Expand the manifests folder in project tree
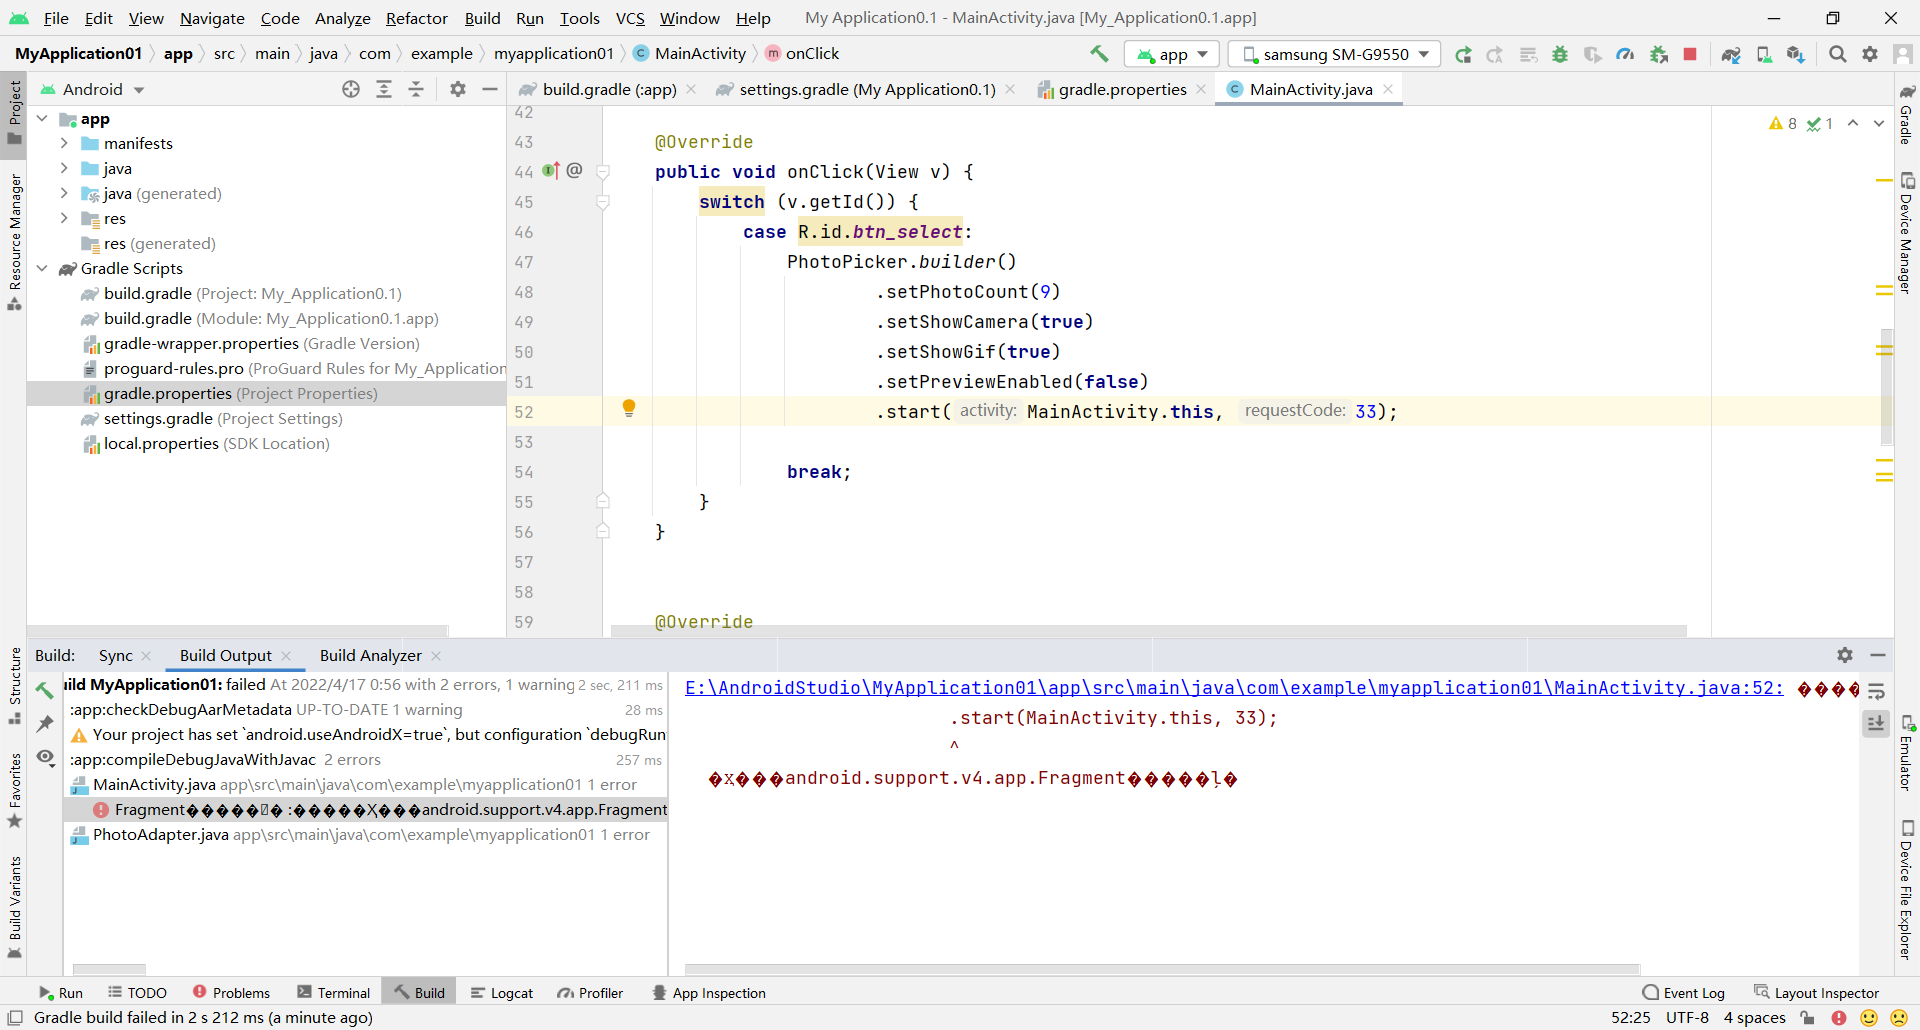Screen dimensions: 1920x1030 (x=64, y=143)
